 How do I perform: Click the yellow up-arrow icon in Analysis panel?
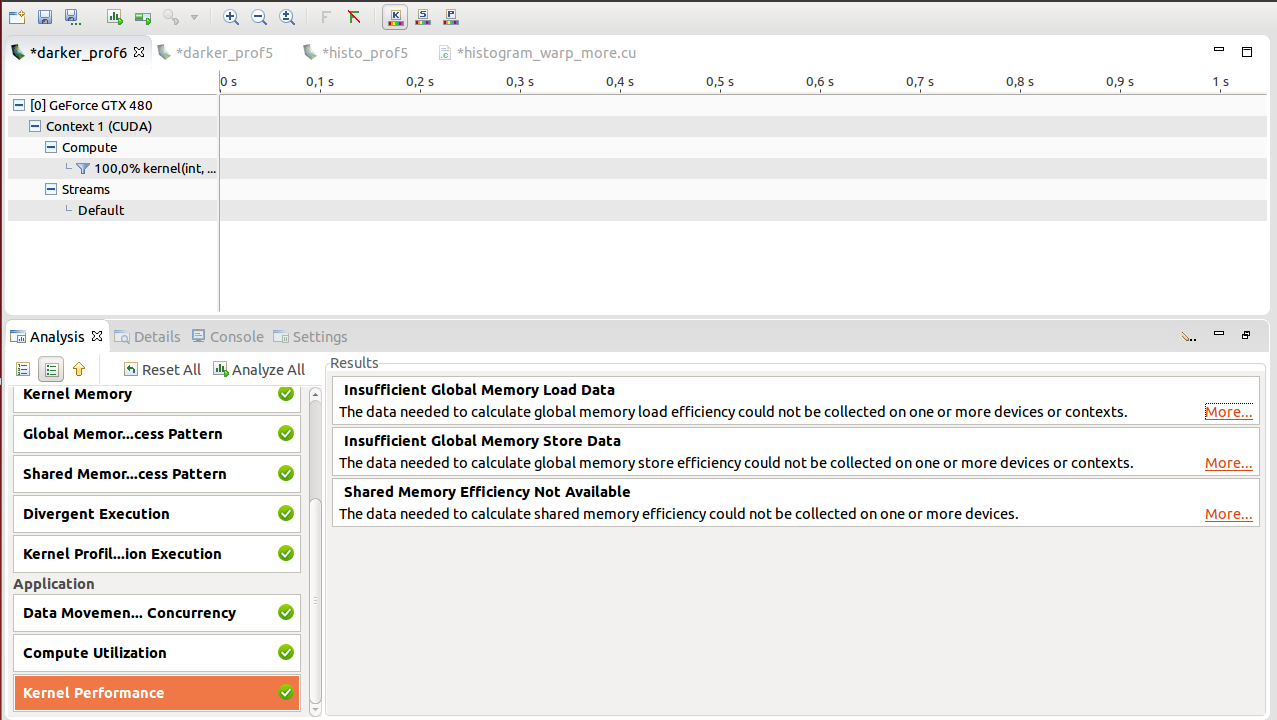click(x=79, y=369)
